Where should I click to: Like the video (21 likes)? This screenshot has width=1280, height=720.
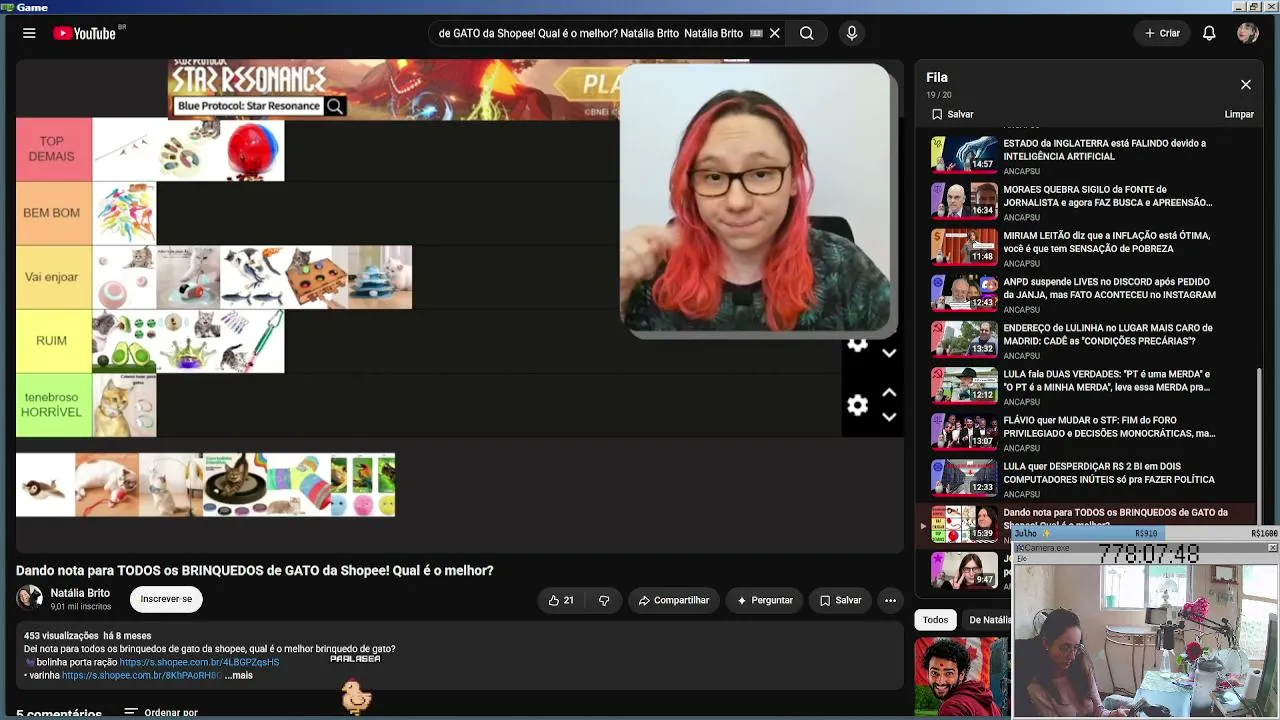(561, 600)
